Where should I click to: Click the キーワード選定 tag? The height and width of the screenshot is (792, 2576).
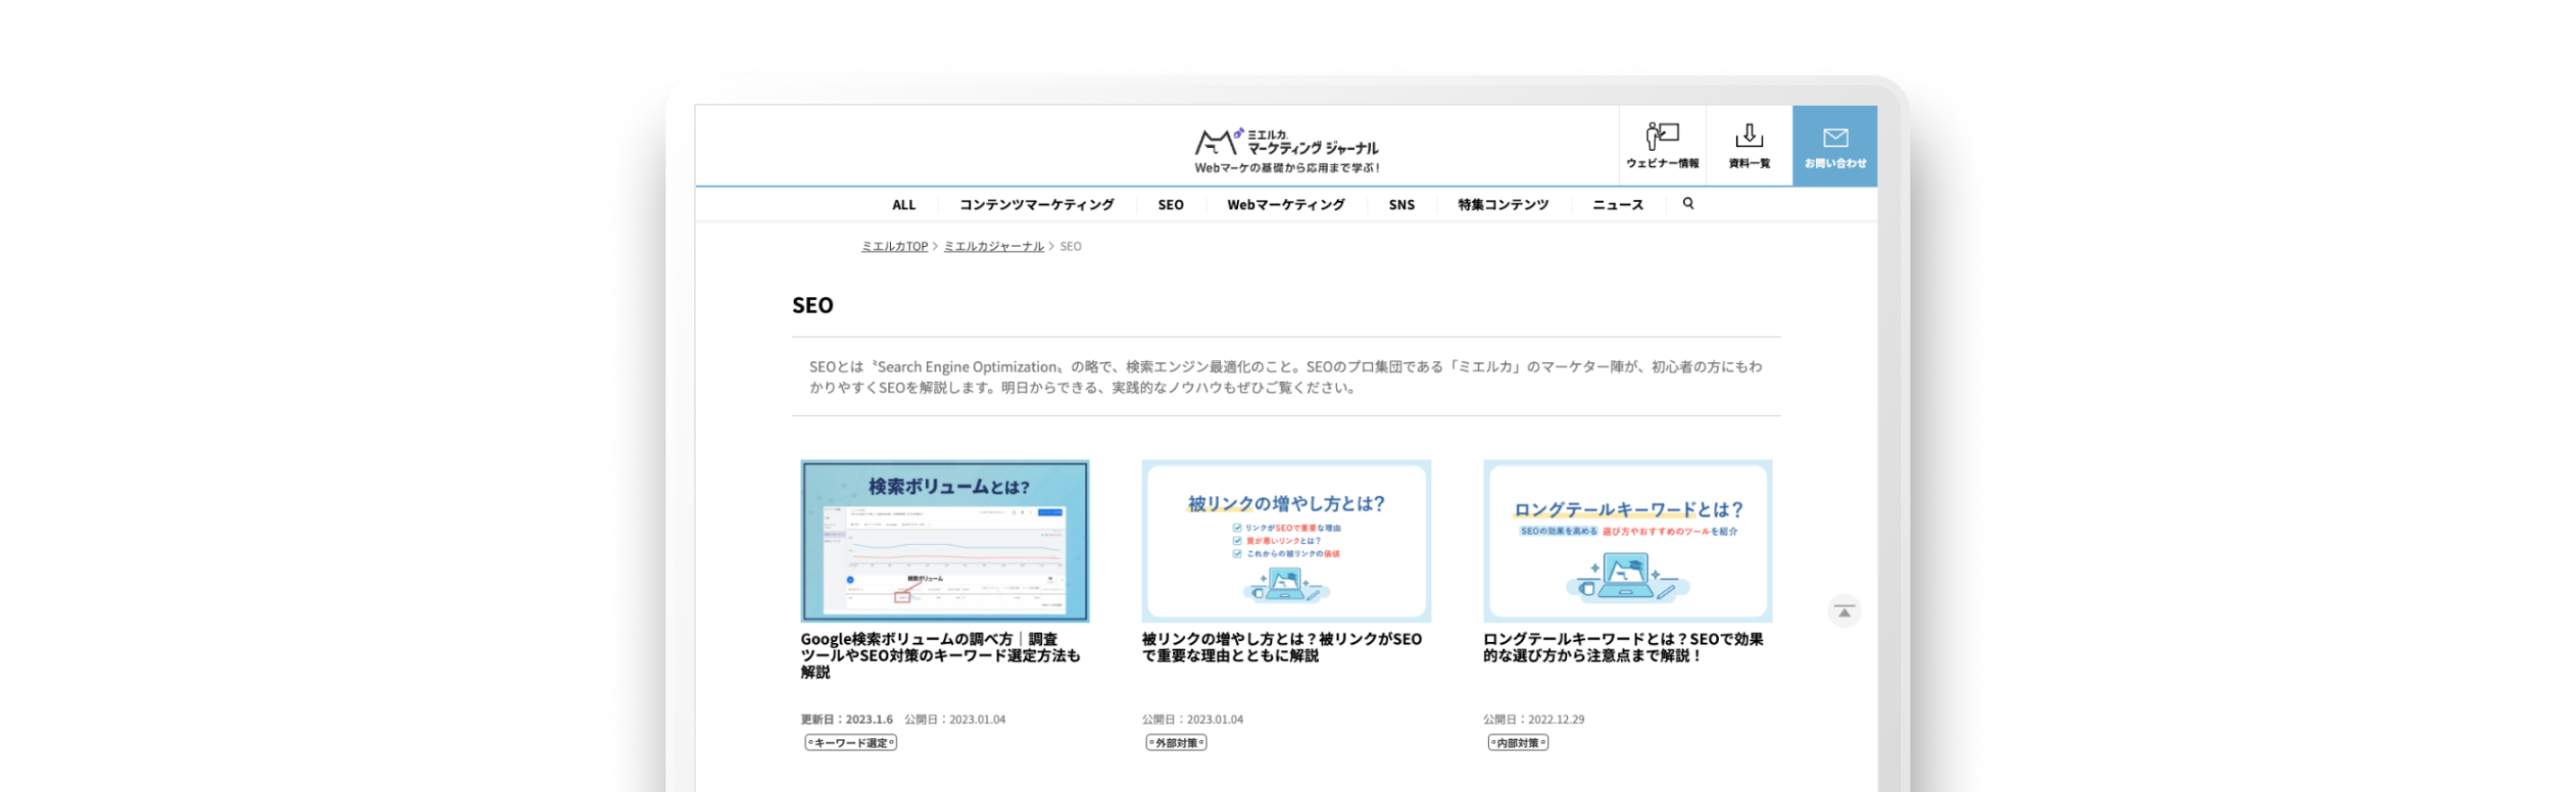[850, 742]
